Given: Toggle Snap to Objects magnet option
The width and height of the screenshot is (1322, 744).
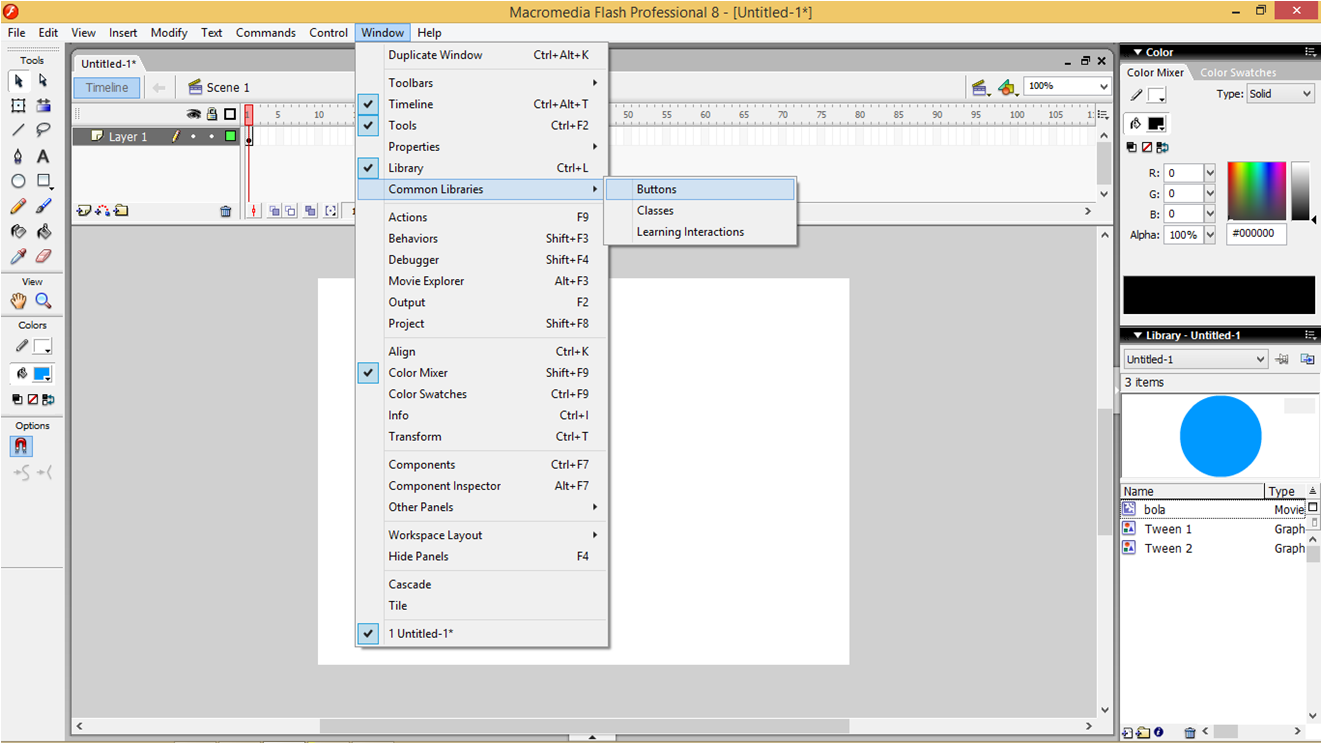Looking at the screenshot, I should click(x=21, y=446).
